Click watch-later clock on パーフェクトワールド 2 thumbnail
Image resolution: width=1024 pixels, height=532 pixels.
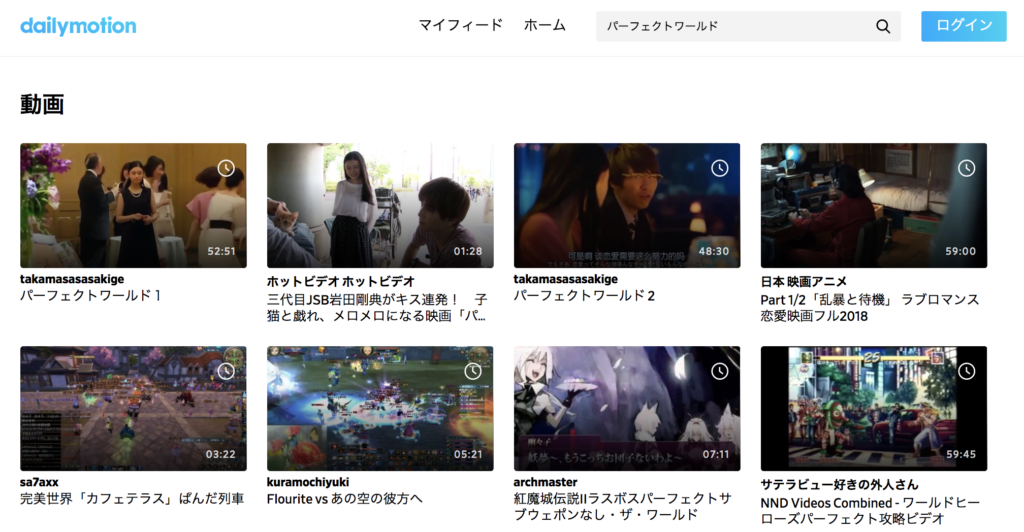(x=720, y=168)
